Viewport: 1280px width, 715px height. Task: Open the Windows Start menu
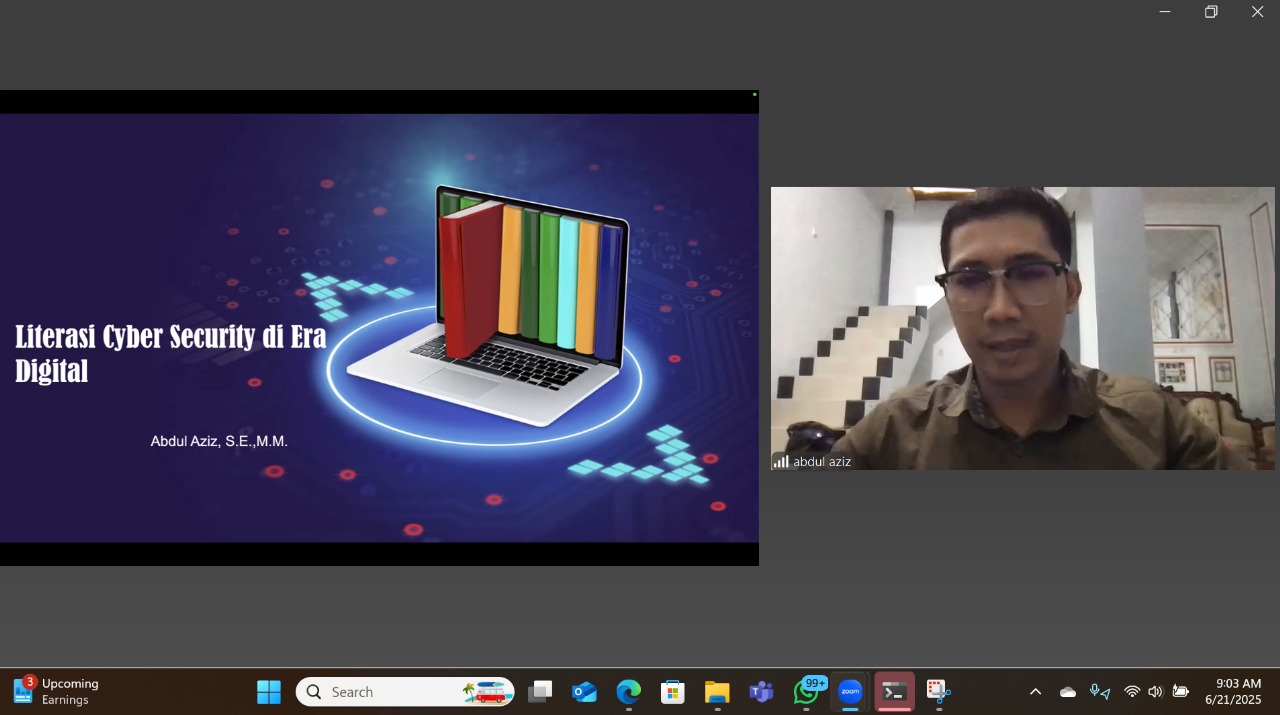click(x=269, y=691)
